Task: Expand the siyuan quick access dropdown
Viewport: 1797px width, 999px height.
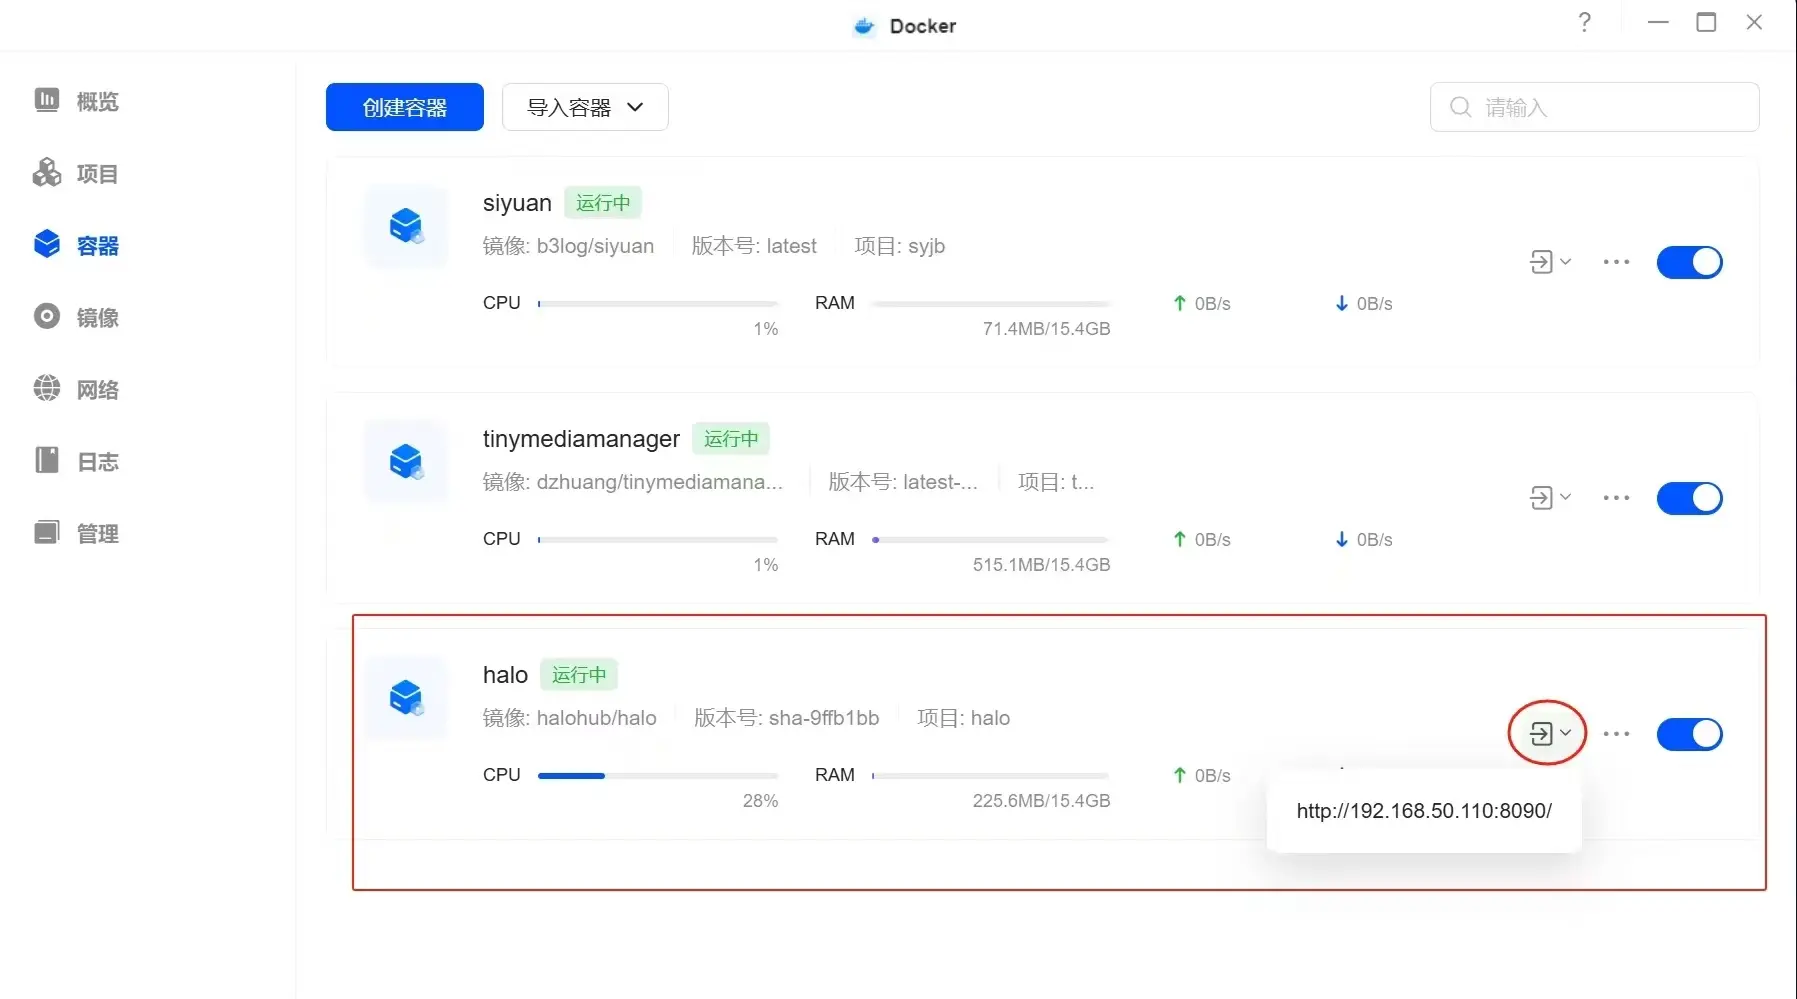Action: (1550, 262)
